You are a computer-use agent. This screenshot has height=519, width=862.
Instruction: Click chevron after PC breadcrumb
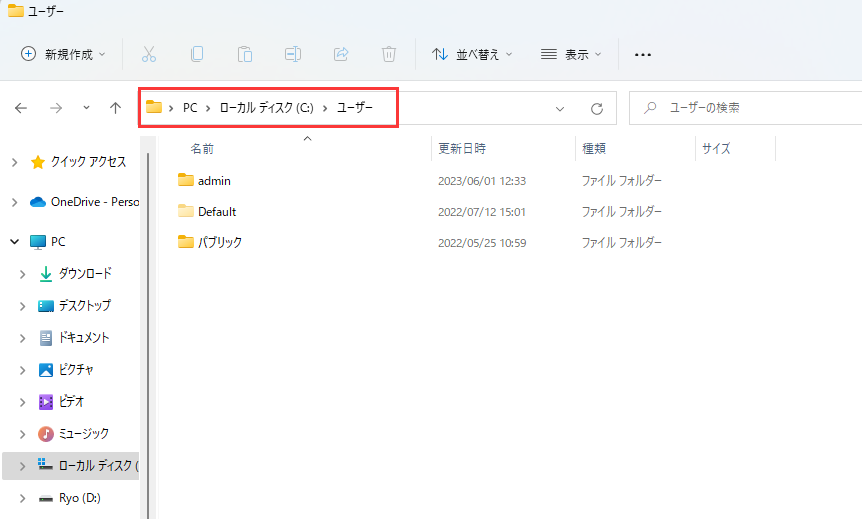click(x=208, y=108)
